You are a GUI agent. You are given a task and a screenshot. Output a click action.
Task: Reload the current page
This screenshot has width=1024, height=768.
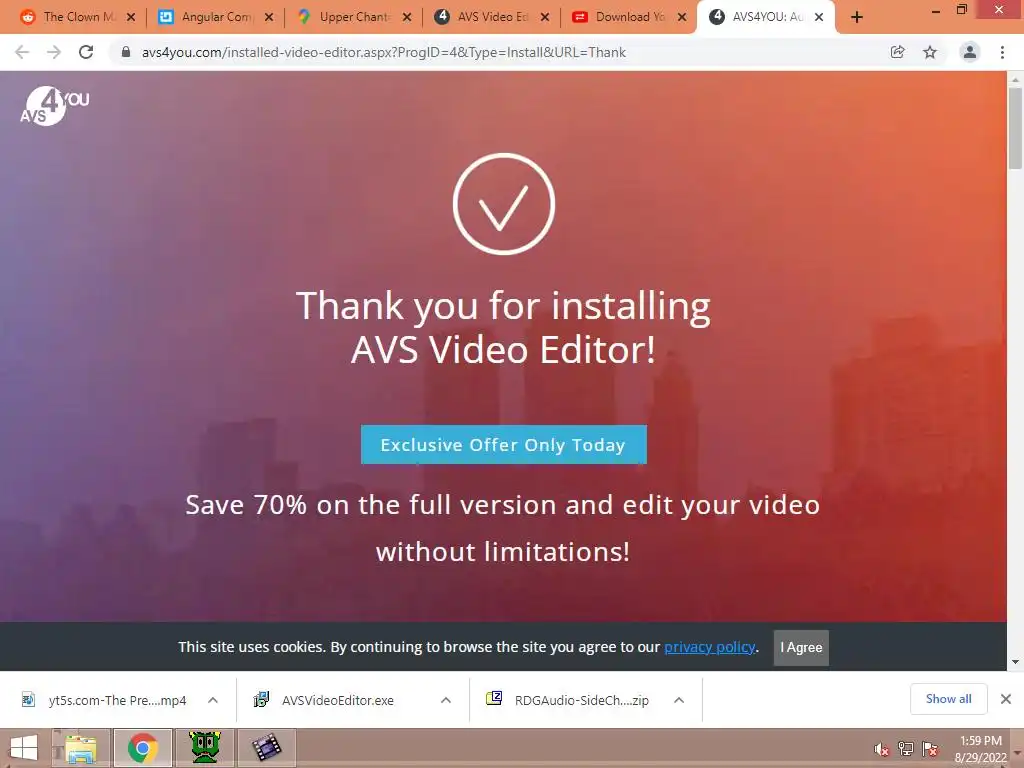(x=86, y=52)
